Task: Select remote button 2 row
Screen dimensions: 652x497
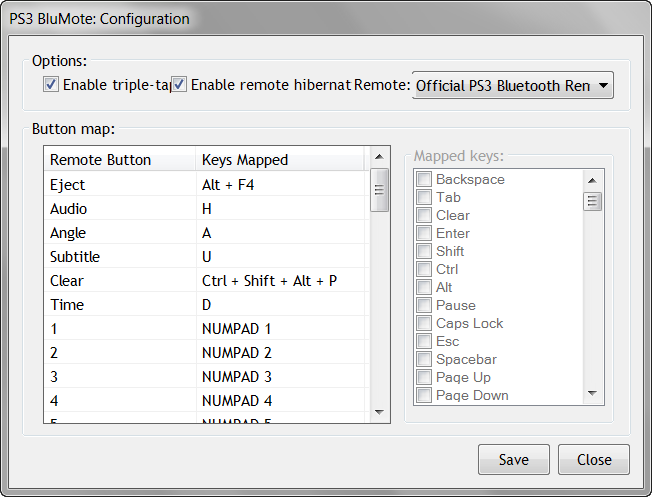Action: click(x=207, y=353)
